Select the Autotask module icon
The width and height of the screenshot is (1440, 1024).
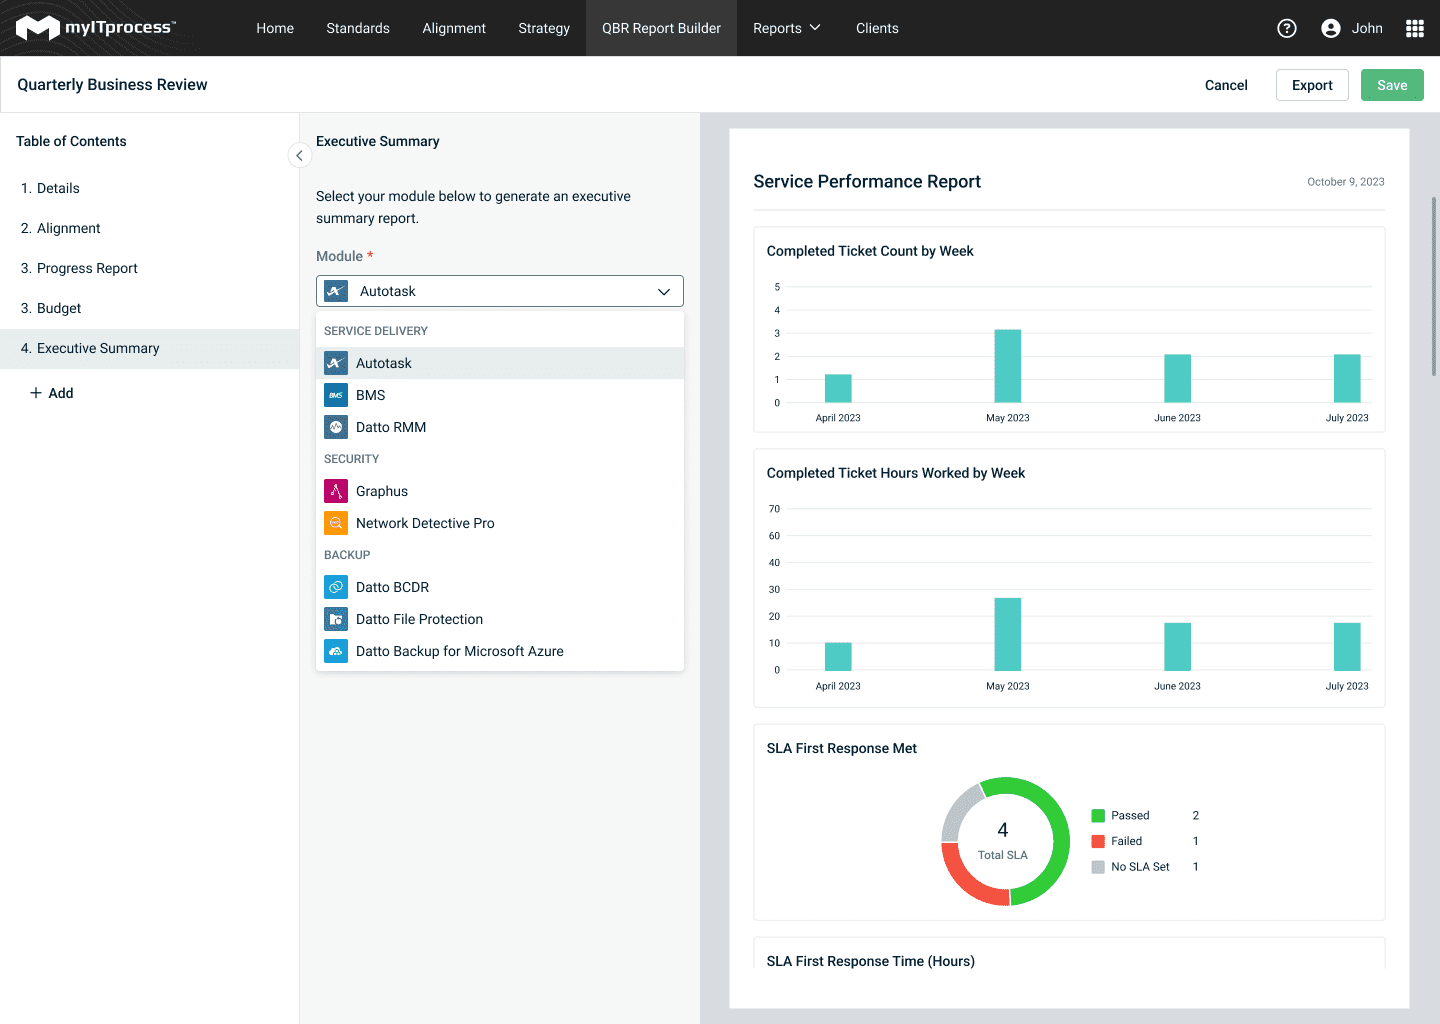click(335, 363)
